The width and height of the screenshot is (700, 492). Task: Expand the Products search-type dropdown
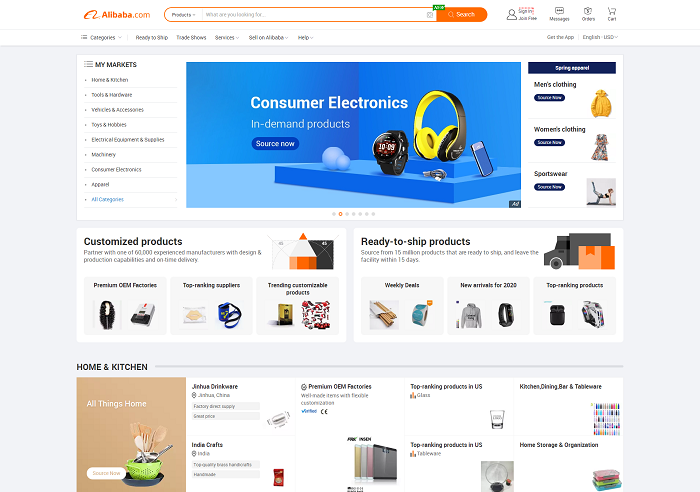coord(183,15)
